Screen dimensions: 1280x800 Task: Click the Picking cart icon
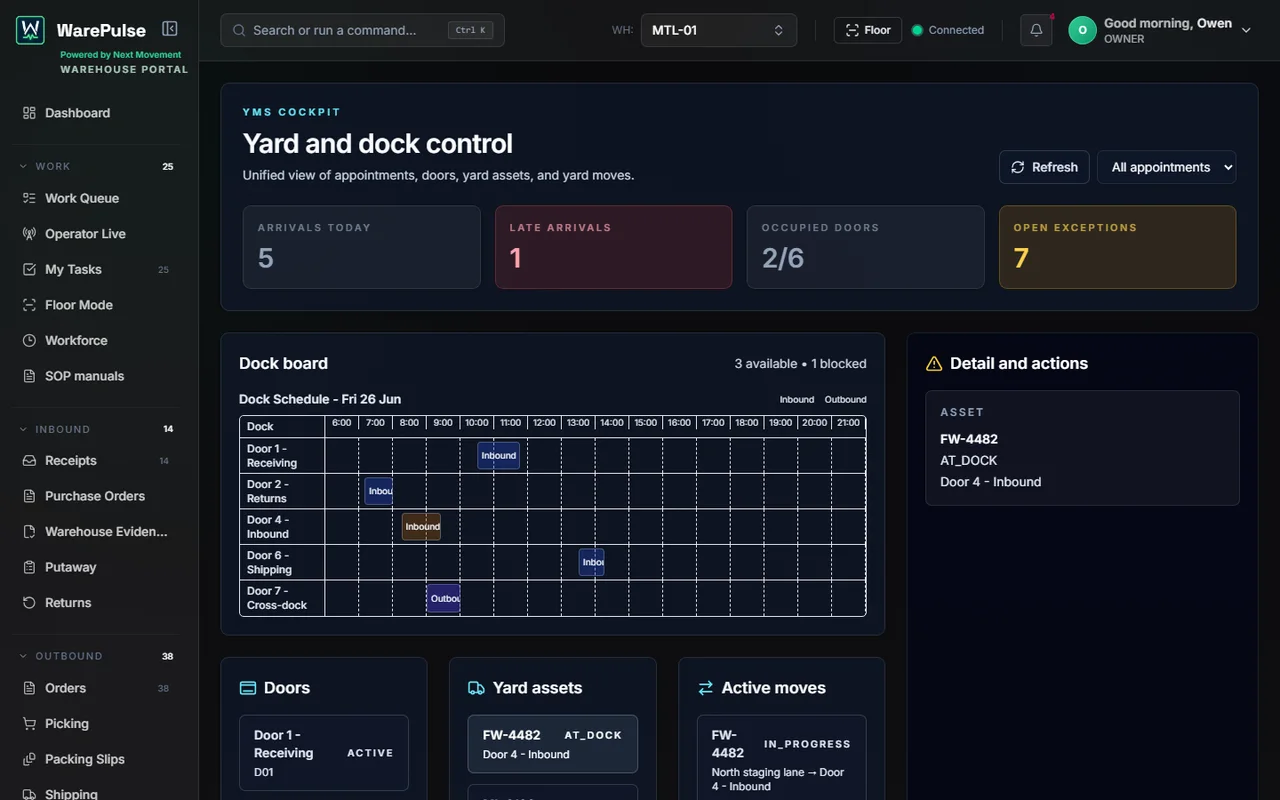(29, 724)
